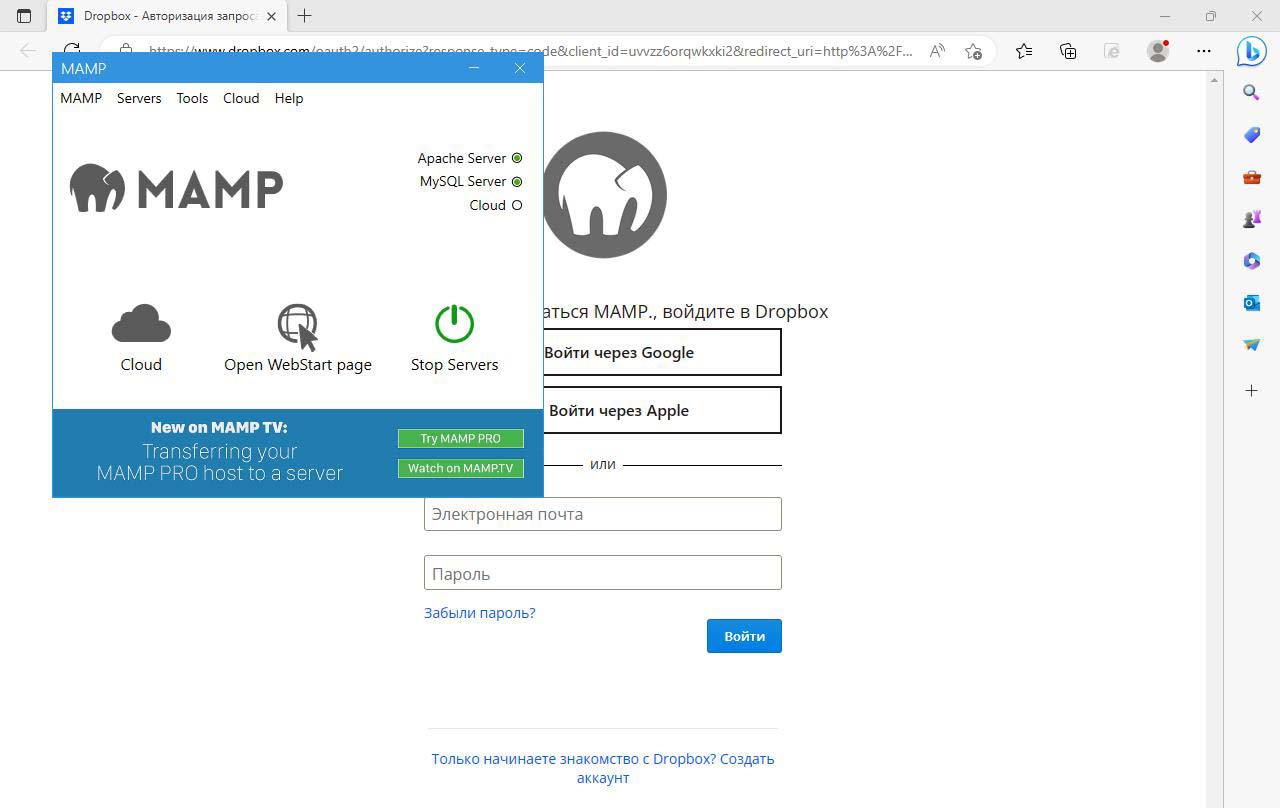This screenshot has height=808, width=1280.
Task: Click the Cloud icon in MAMP
Action: 141,324
